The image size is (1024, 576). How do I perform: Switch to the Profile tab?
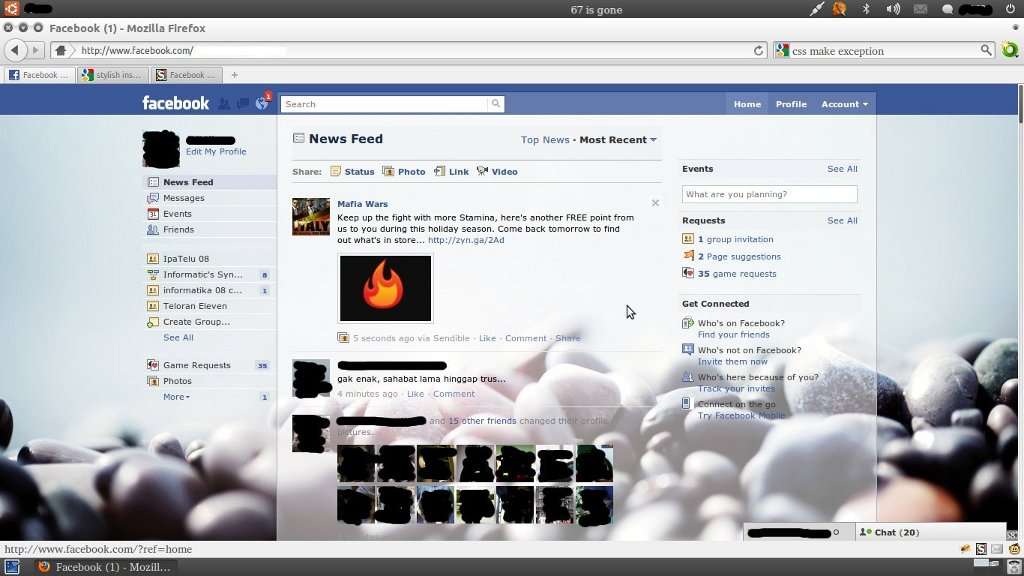coord(791,103)
